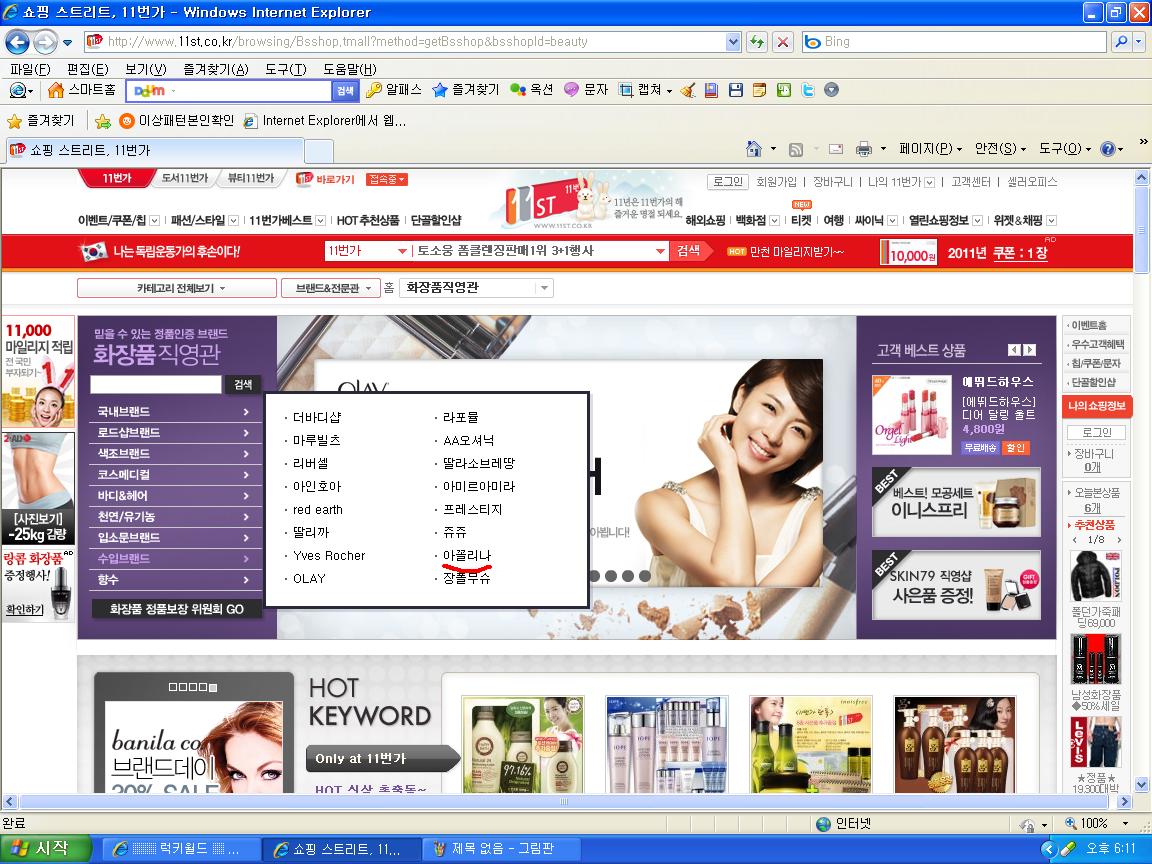1152x864 pixels.
Task: Click the 알패스 key icon
Action: pos(374,90)
